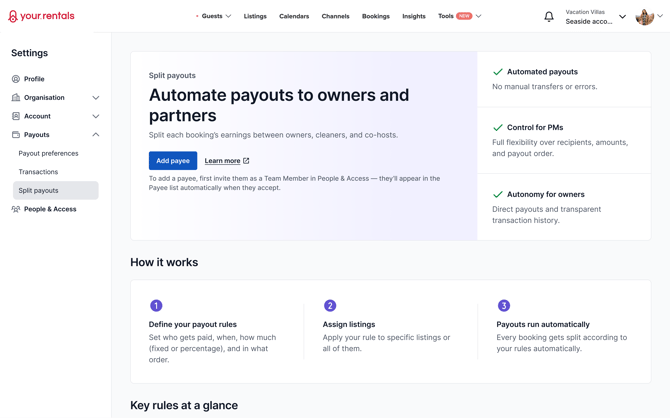Image resolution: width=670 pixels, height=418 pixels.
Task: Click the 'Control for PMs' heading
Action: (535, 127)
